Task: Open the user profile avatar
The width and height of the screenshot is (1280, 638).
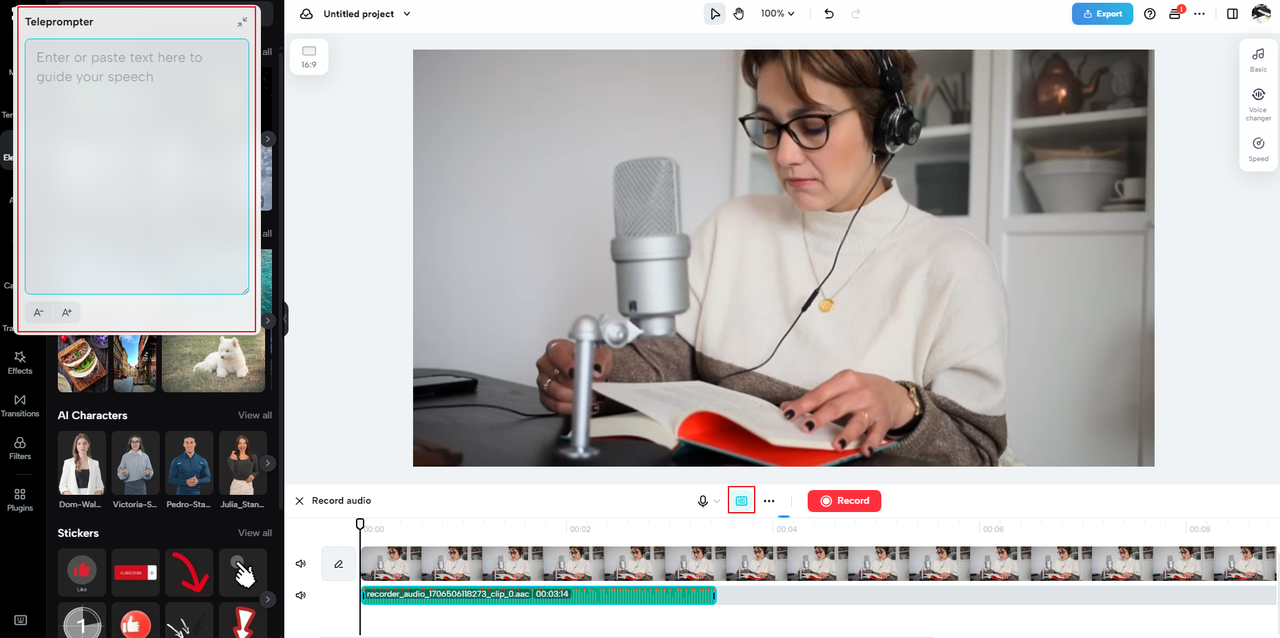Action: [x=1260, y=14]
